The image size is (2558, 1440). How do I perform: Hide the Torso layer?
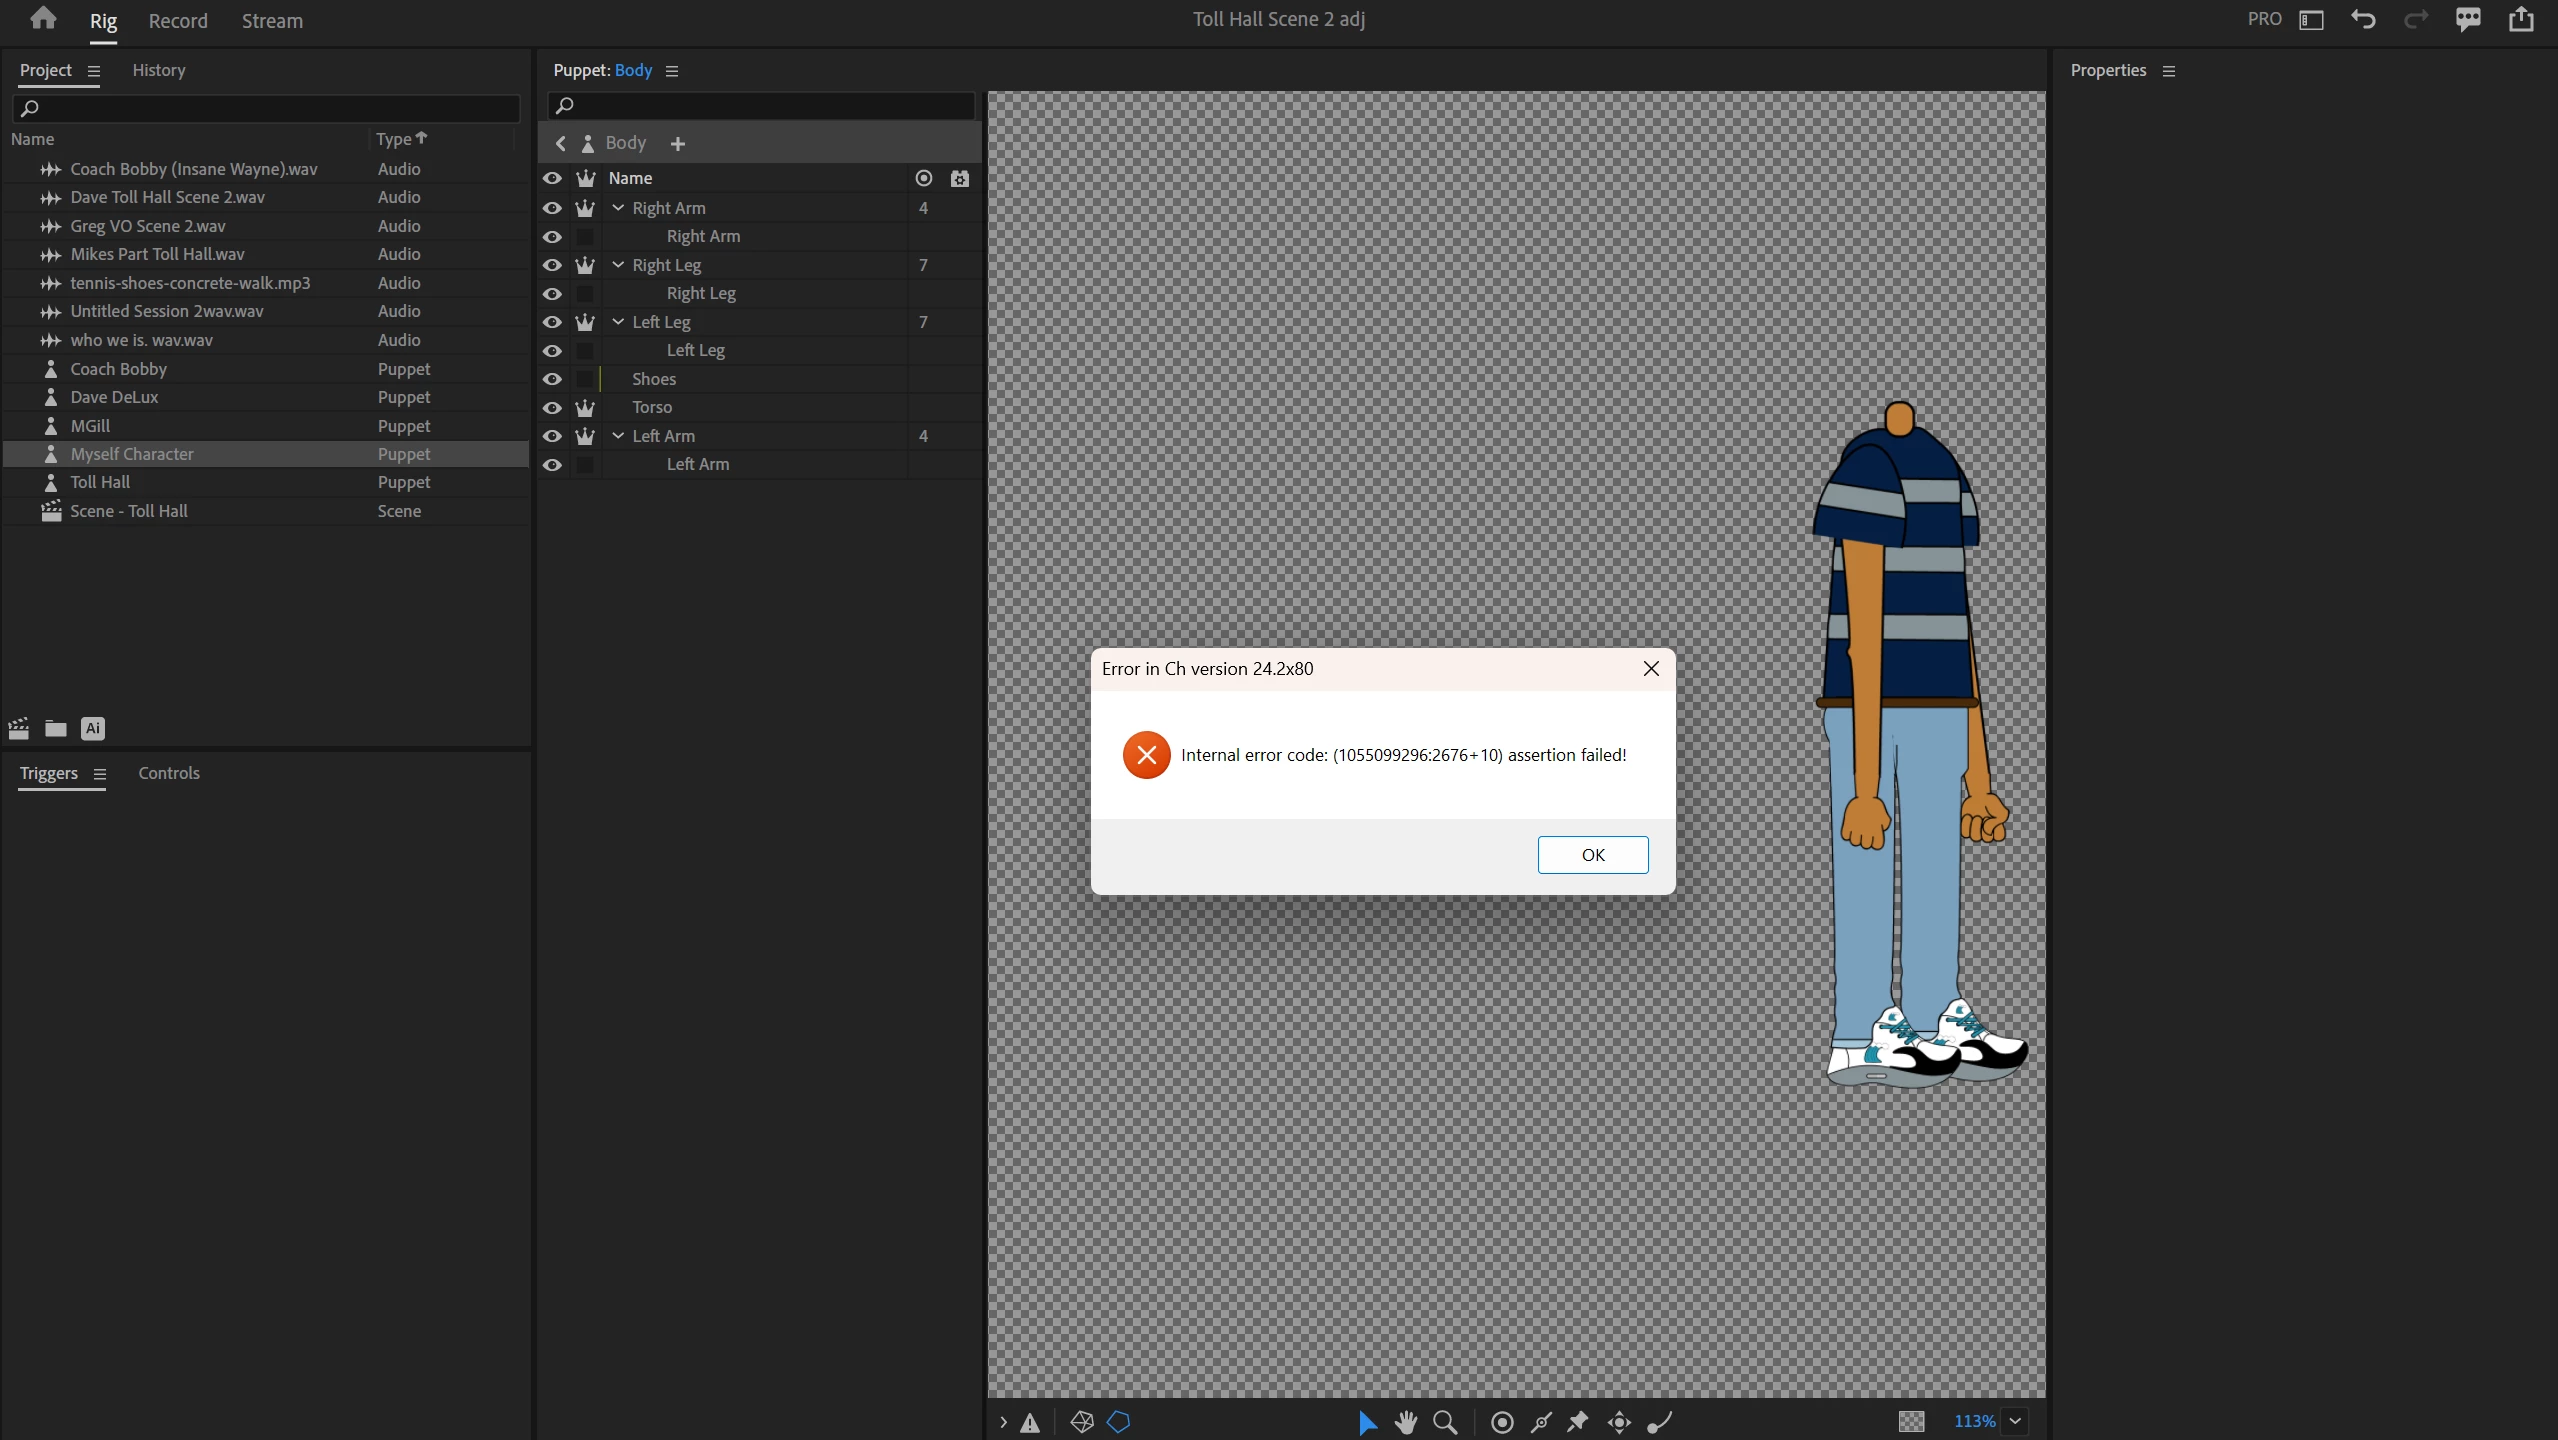[x=552, y=408]
